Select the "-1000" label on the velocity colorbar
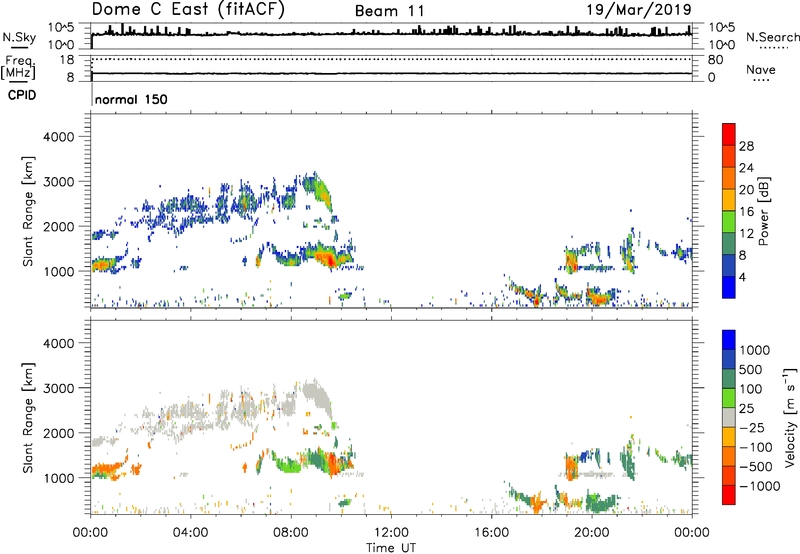The image size is (800, 554). point(760,486)
